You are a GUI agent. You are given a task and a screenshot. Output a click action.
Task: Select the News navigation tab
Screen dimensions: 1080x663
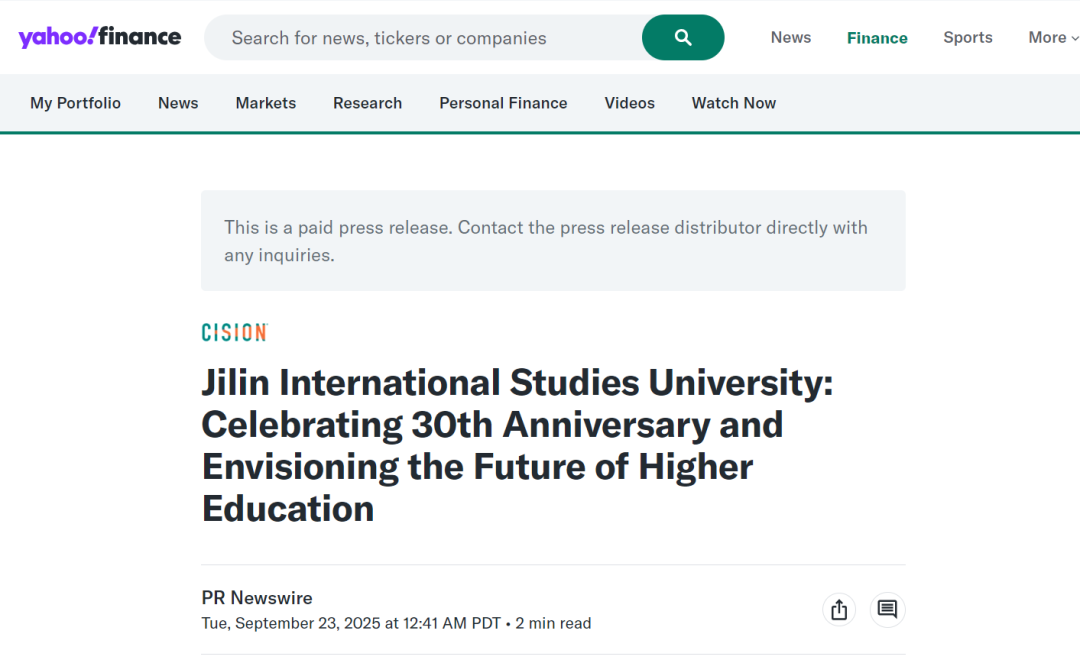tap(178, 103)
